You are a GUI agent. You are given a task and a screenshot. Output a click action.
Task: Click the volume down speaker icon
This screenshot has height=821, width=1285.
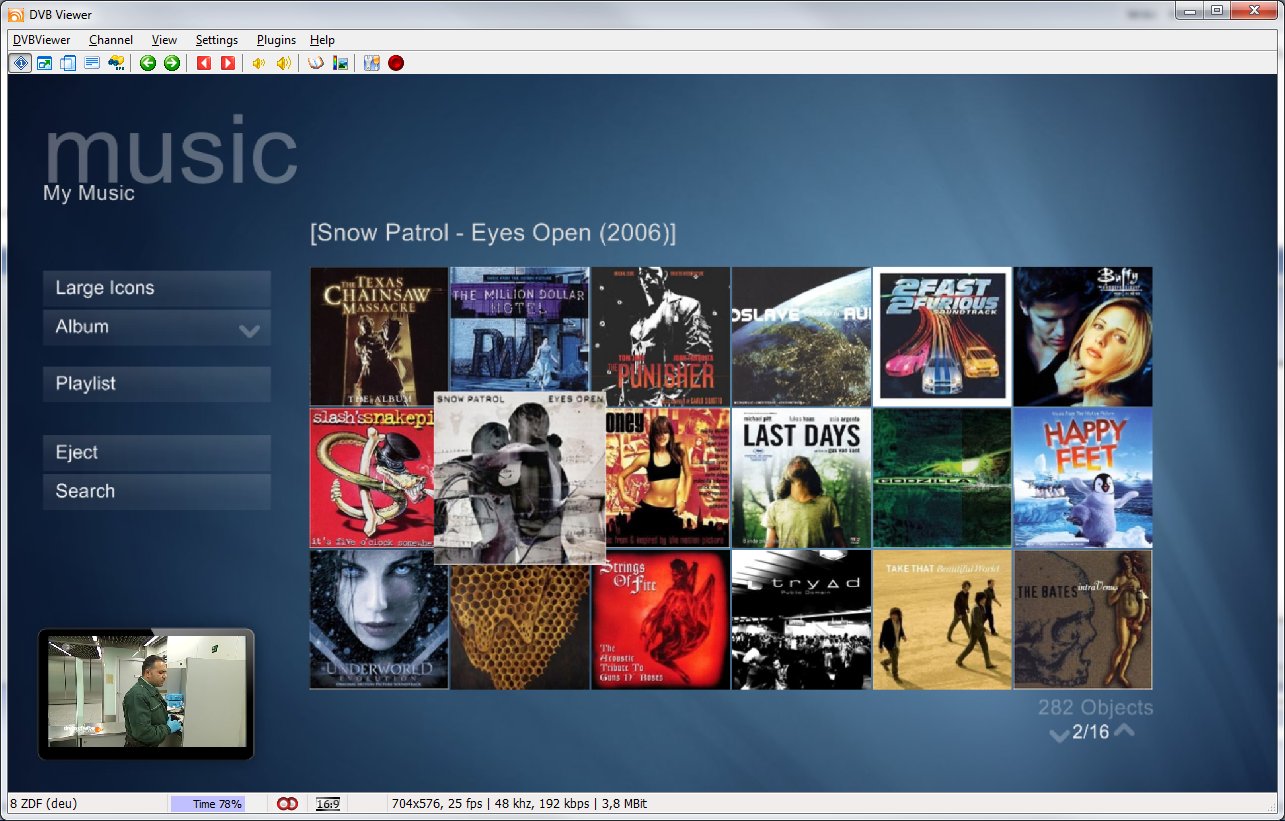click(x=259, y=63)
